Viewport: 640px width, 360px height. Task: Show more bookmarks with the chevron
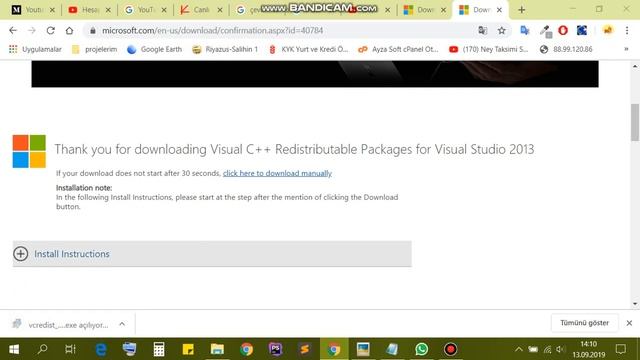(626, 49)
